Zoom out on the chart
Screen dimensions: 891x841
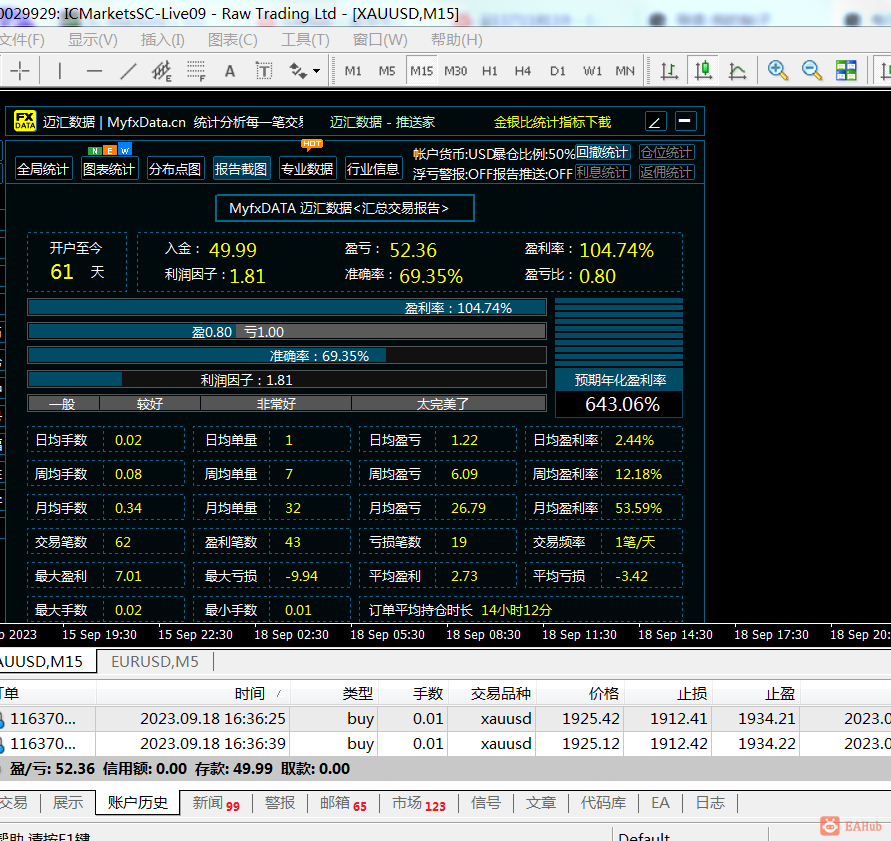point(811,71)
